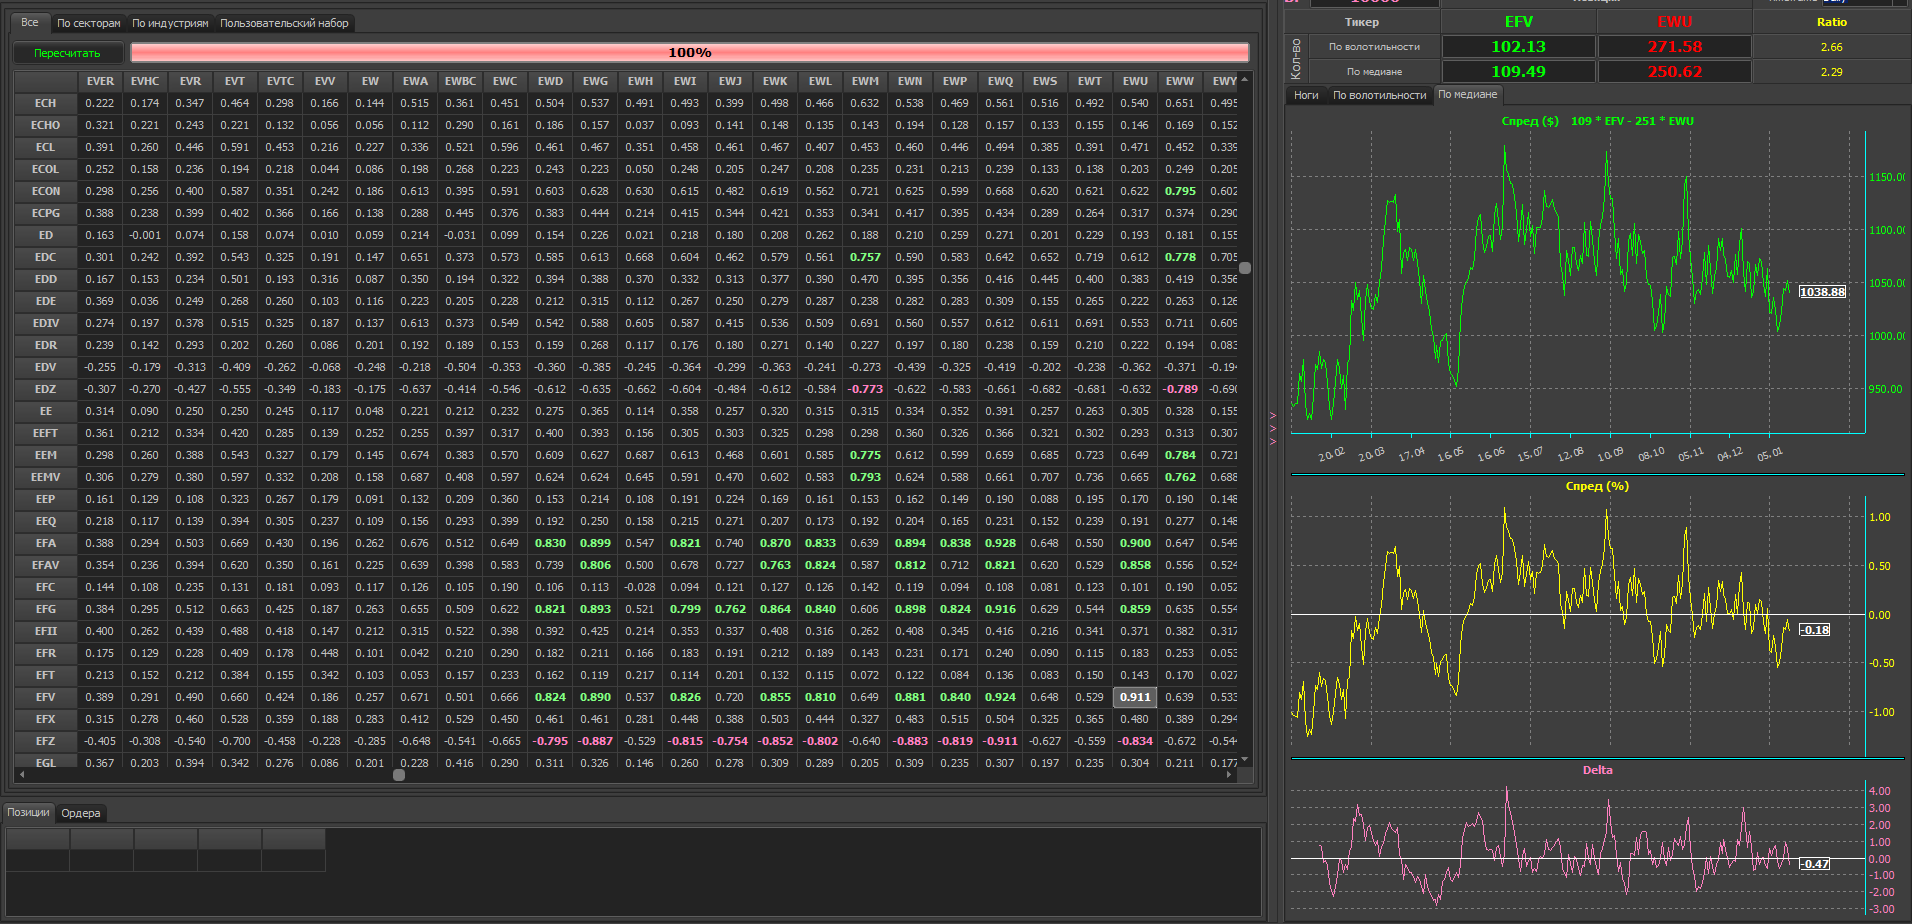The height and width of the screenshot is (924, 1912).
Task: Click the 100% progress bar
Action: (x=690, y=53)
